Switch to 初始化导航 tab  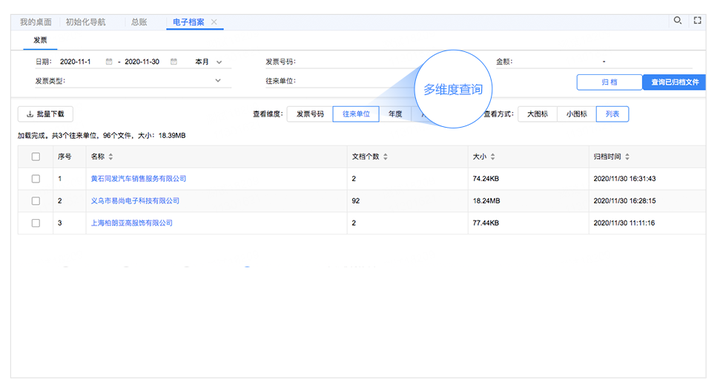pyautogui.click(x=86, y=22)
